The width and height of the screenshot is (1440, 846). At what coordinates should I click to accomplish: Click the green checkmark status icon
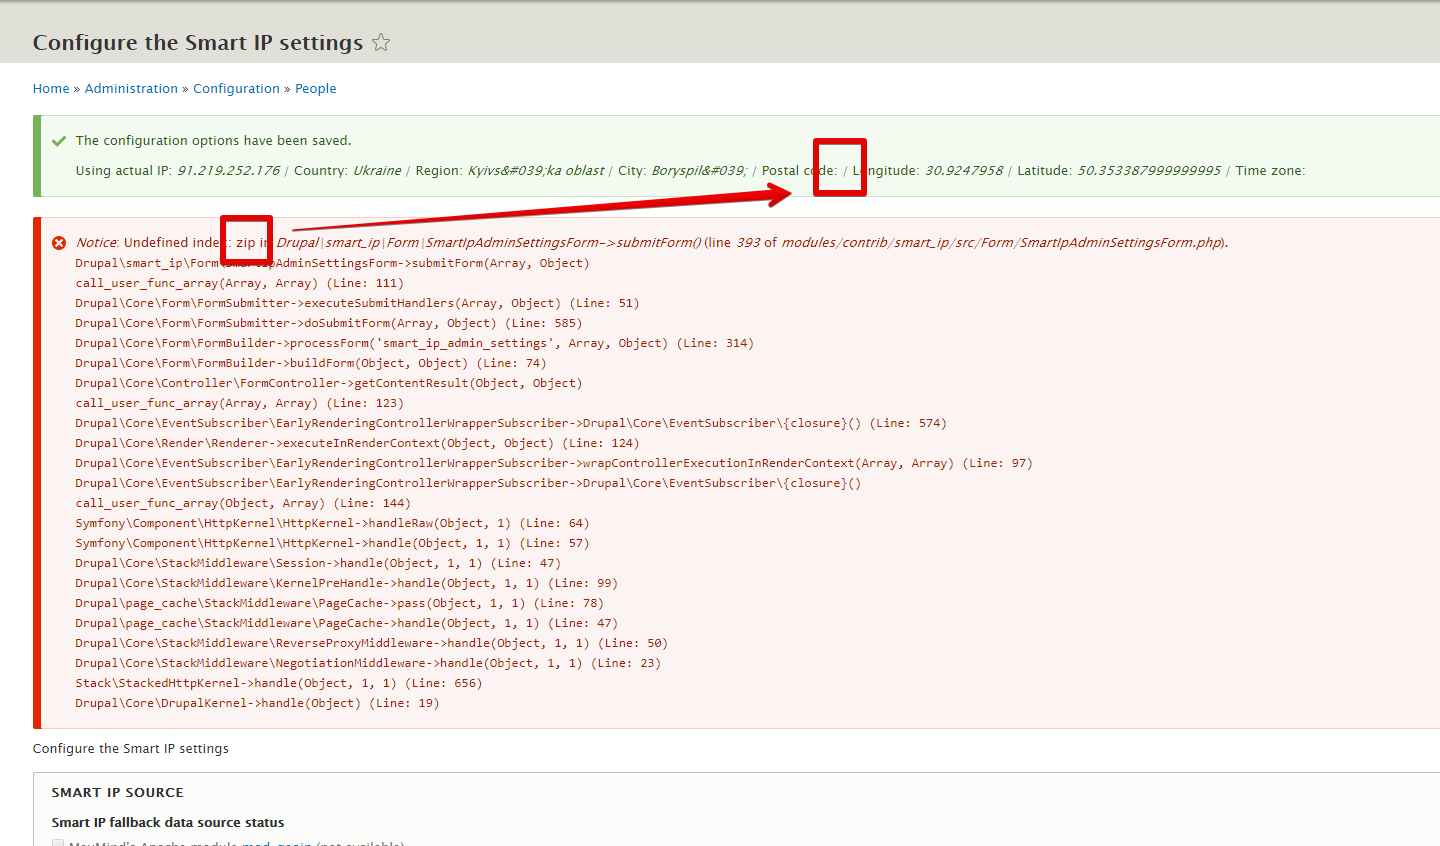[x=59, y=141]
